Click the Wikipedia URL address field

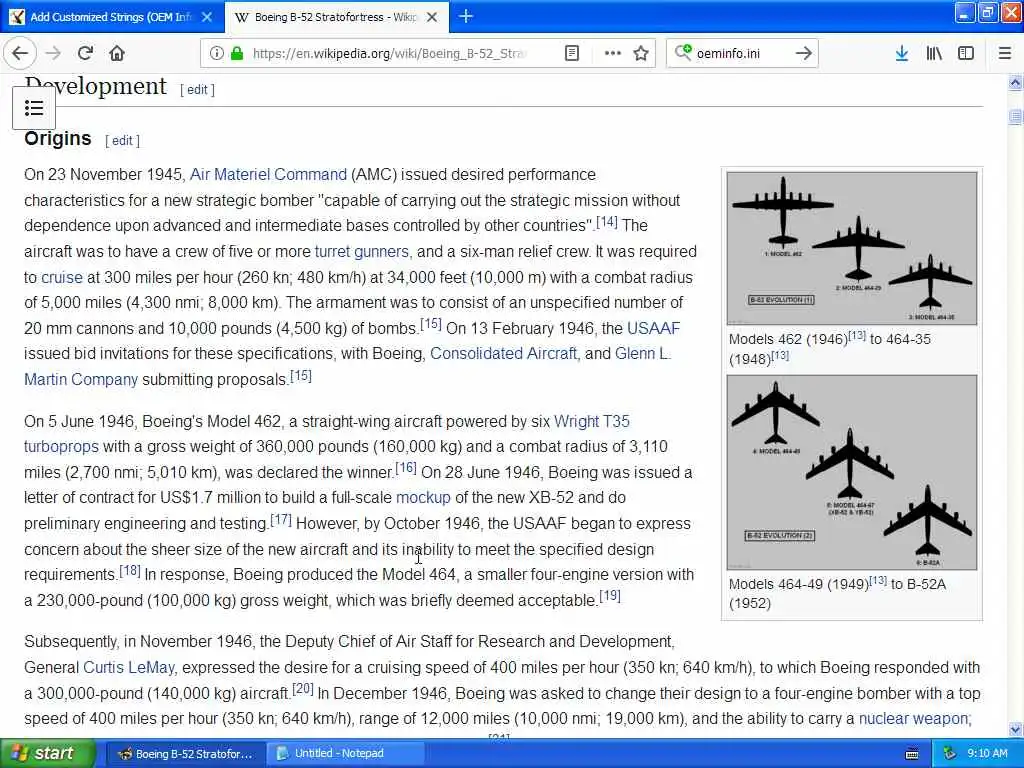pos(389,54)
